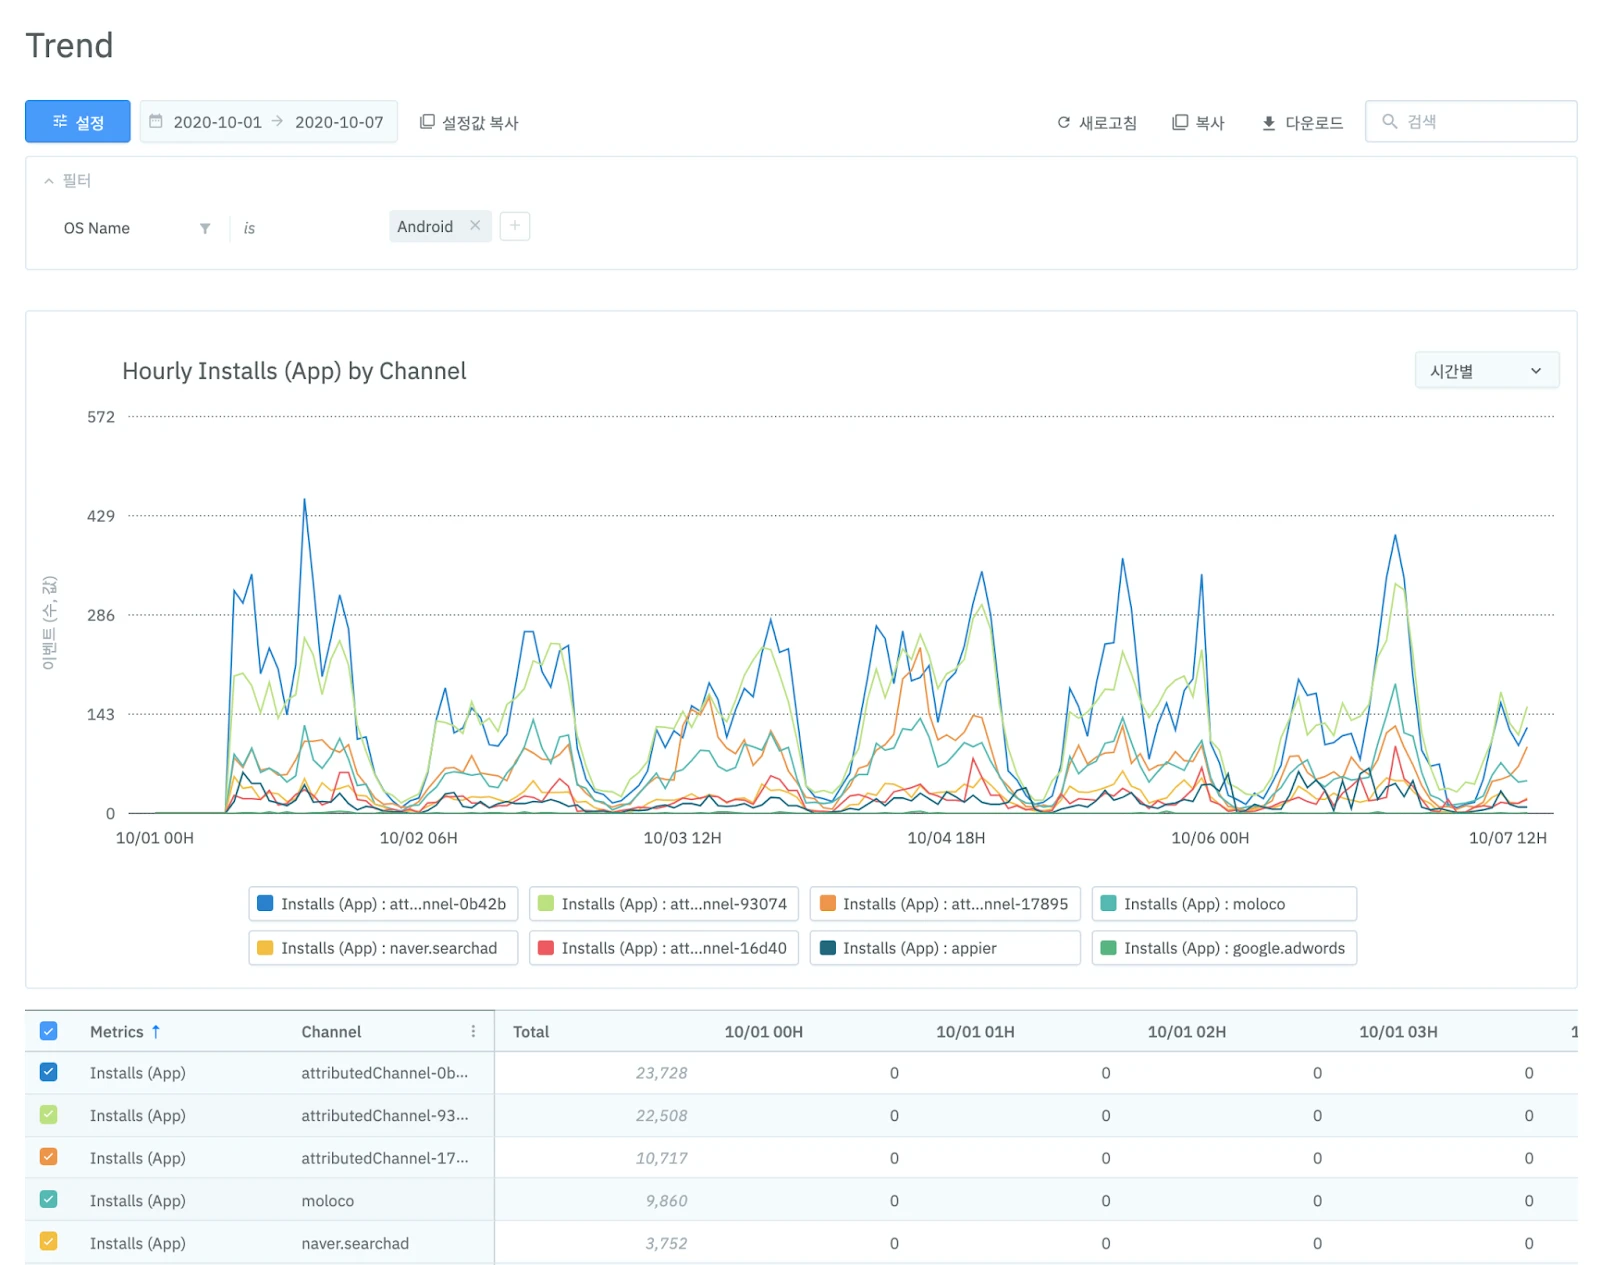Toggle the appier series in legend

tap(944, 948)
